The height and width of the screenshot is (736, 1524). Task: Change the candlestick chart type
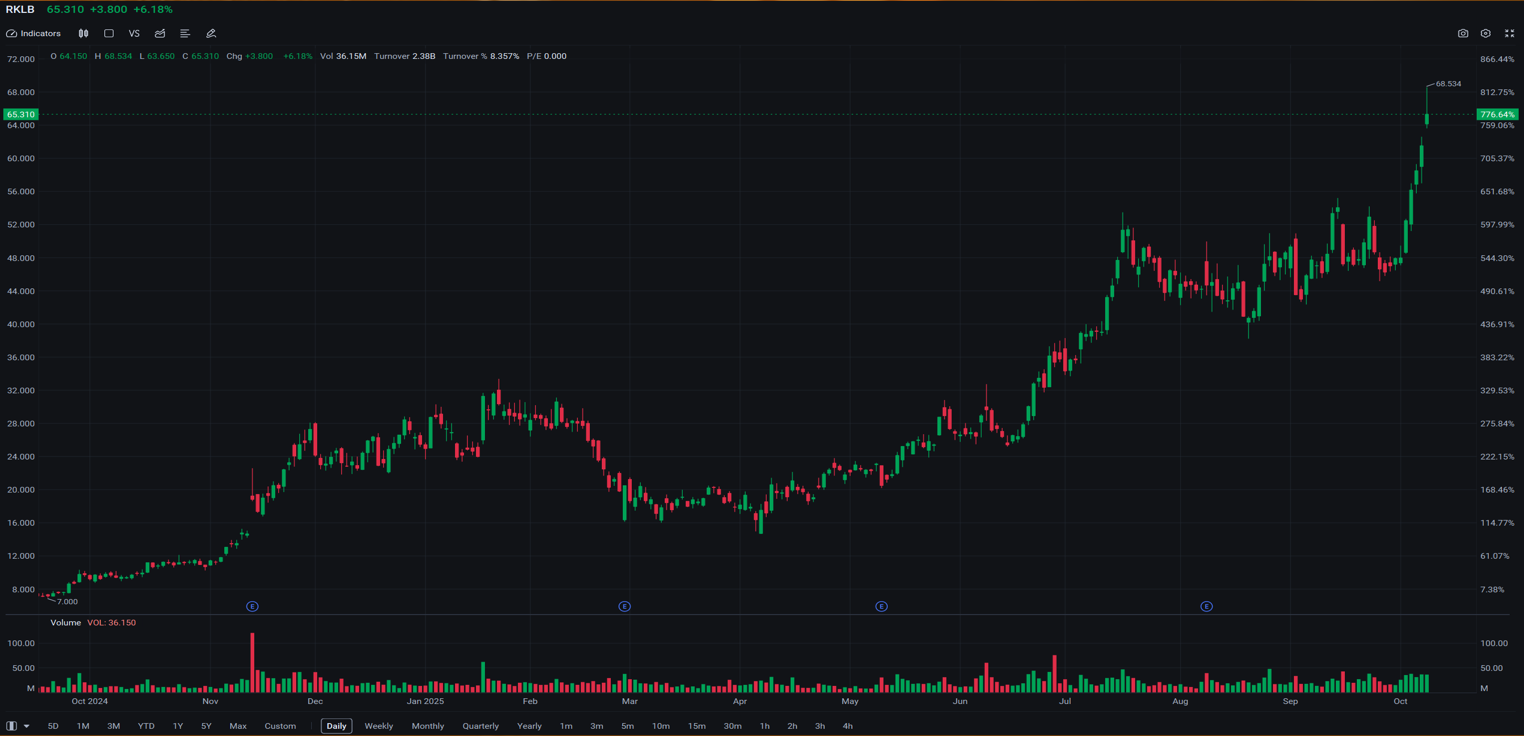coord(84,34)
